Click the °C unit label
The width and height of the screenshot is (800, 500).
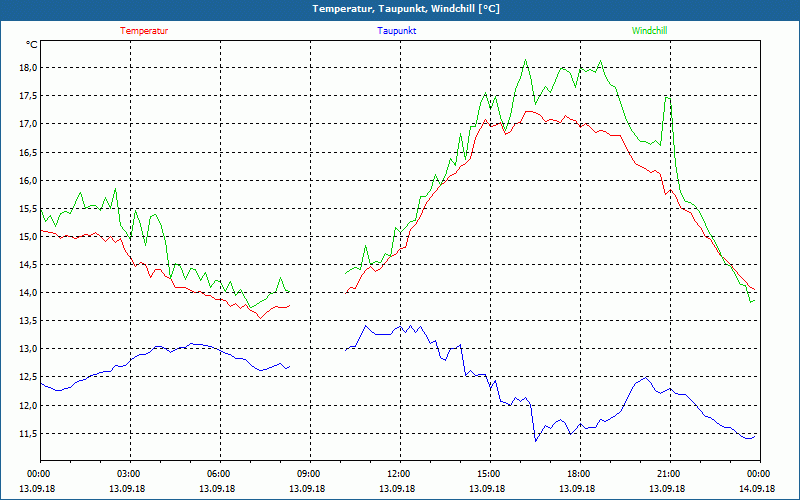click(32, 45)
